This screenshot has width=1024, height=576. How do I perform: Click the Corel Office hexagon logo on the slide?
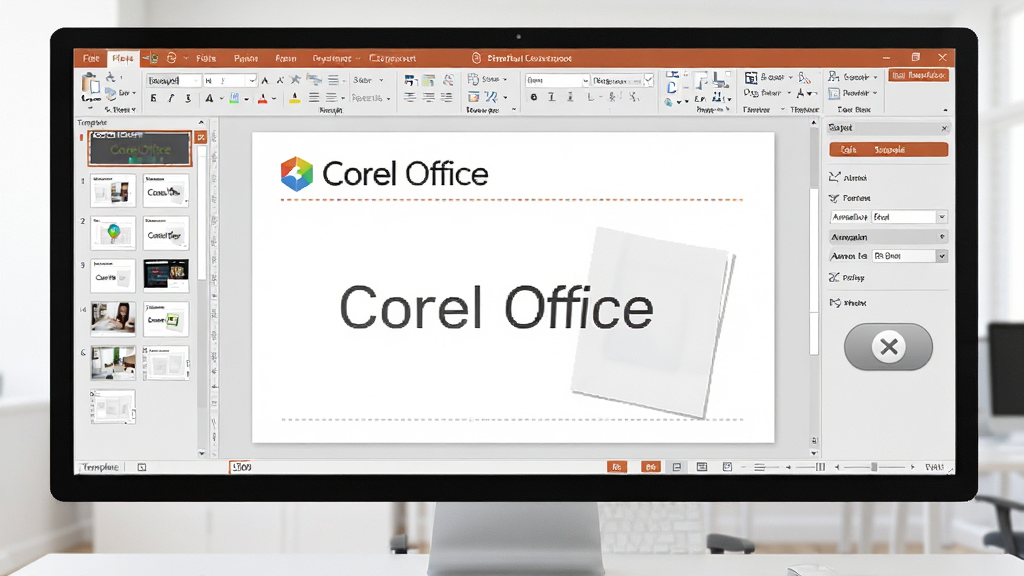[x=296, y=174]
